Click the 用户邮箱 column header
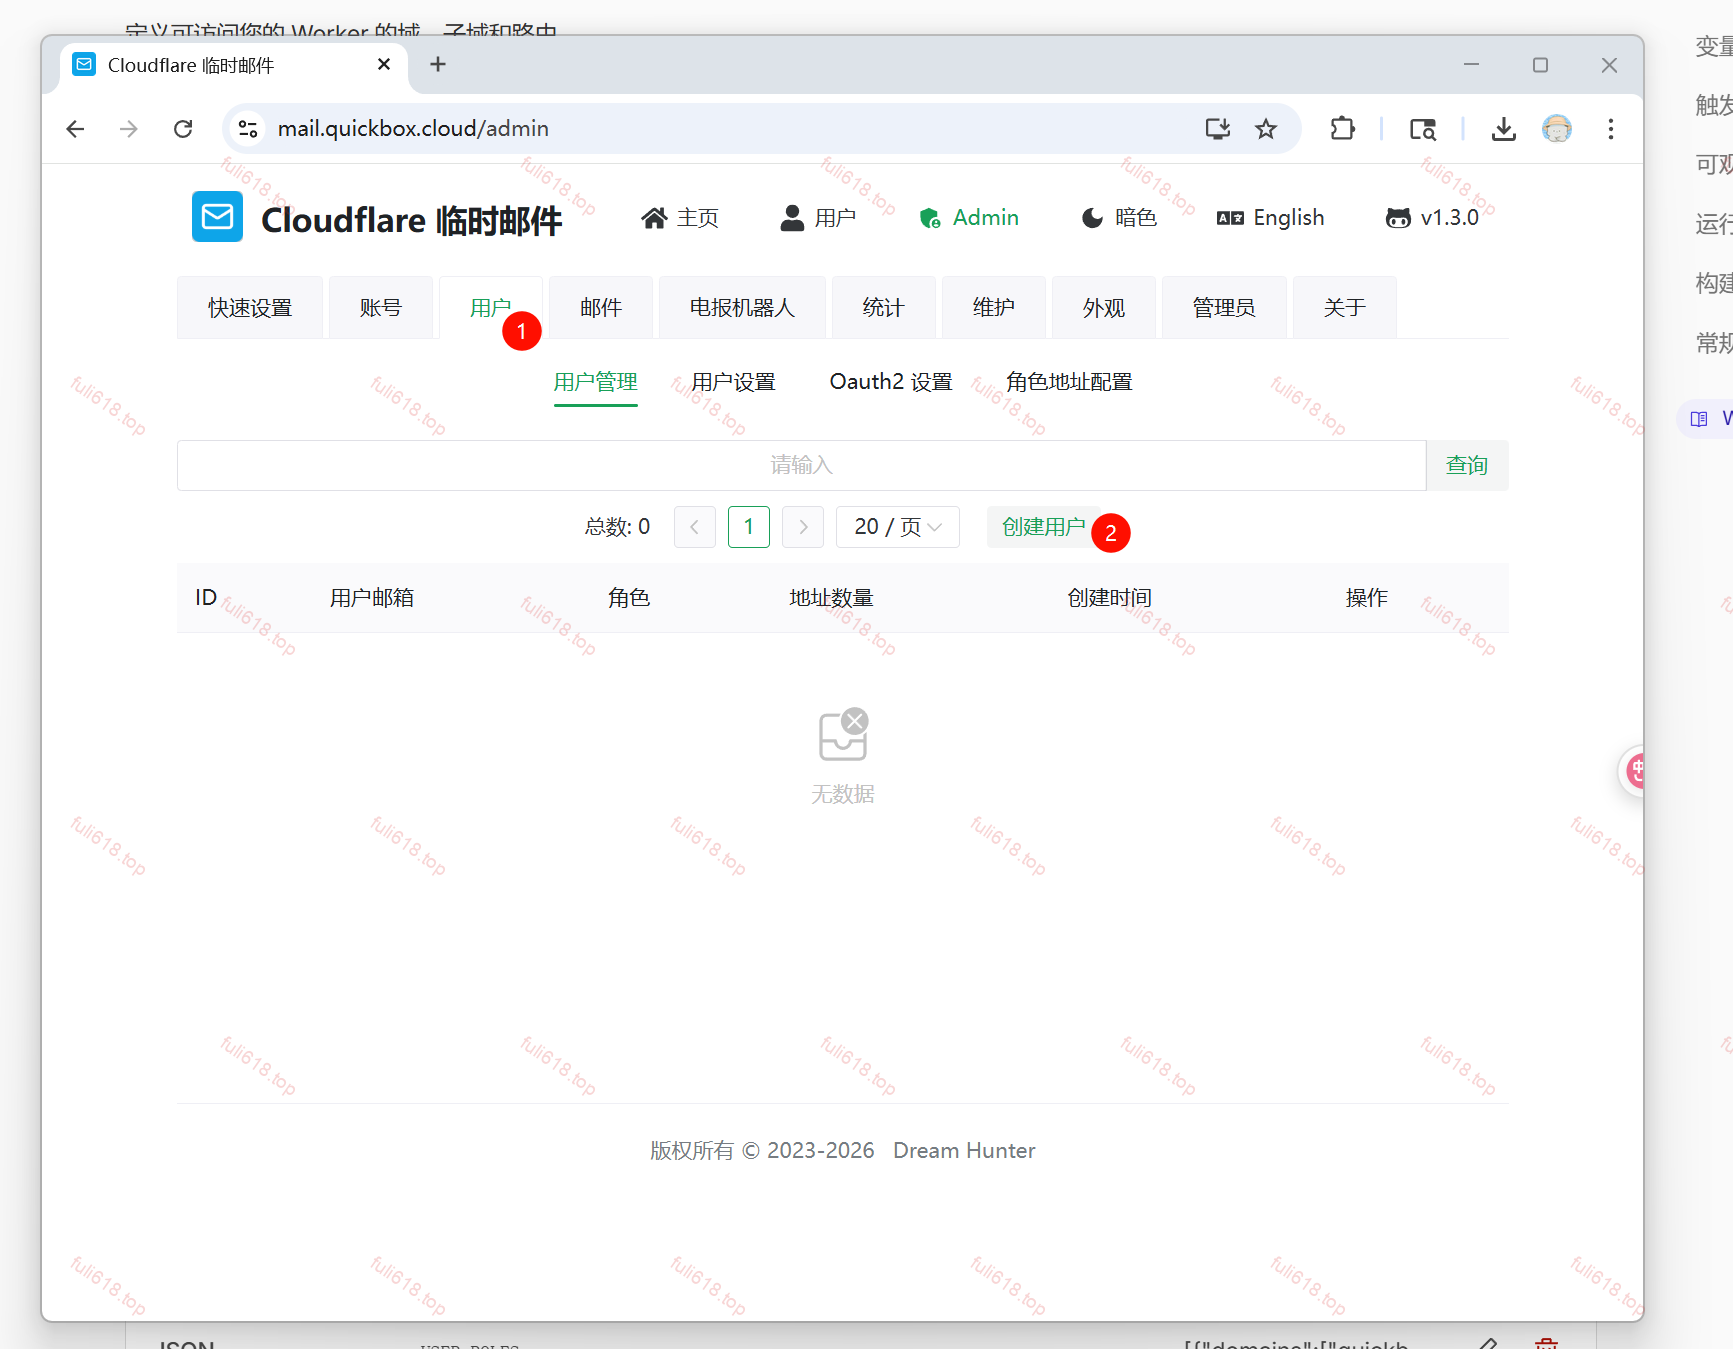This screenshot has height=1349, width=1733. 372,598
